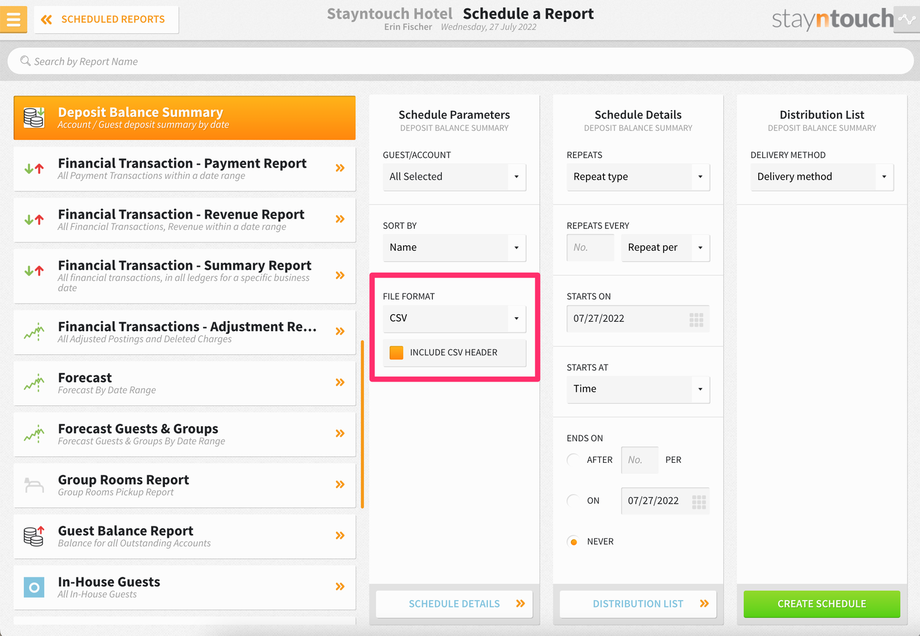Screen dimensions: 920x636
Task: Open the Guest/Account All Selected dropdown
Action: tap(454, 177)
